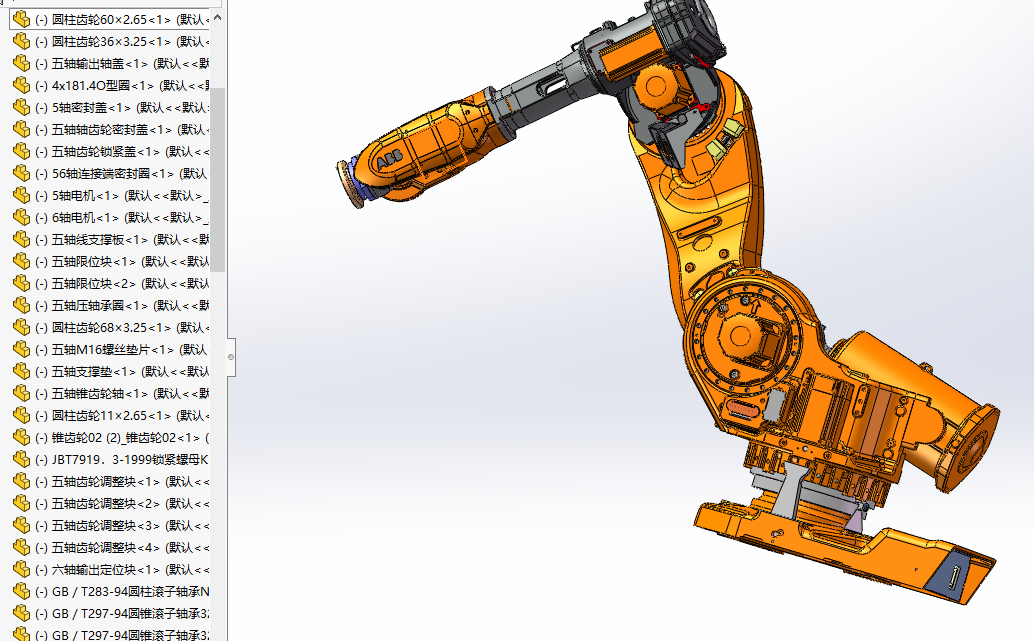
Task: Select tree row 五轴锥齿轮轴<1>
Action: coord(110,394)
